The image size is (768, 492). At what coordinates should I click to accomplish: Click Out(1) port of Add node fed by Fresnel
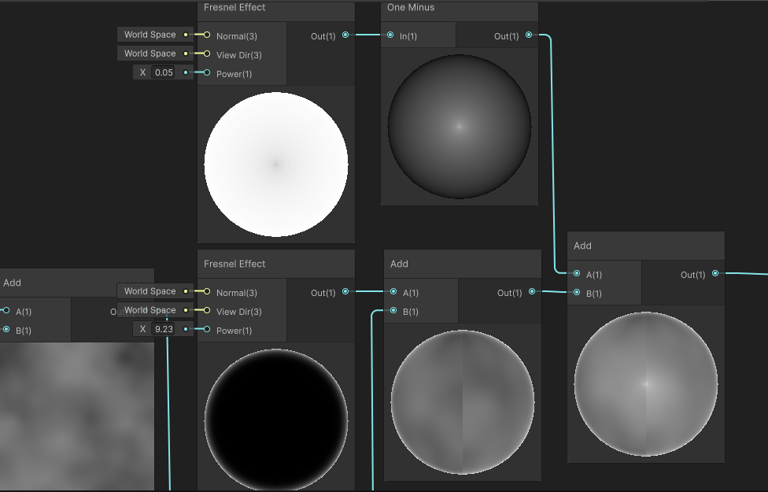point(532,292)
